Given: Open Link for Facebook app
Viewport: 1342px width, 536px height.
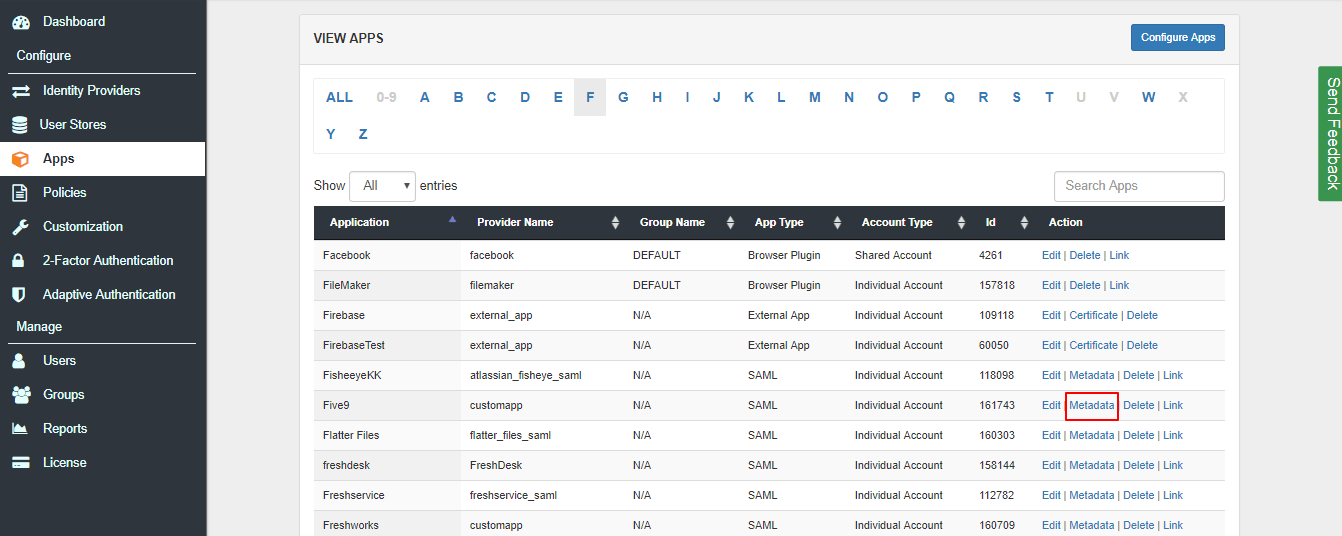Looking at the screenshot, I should coord(1119,255).
